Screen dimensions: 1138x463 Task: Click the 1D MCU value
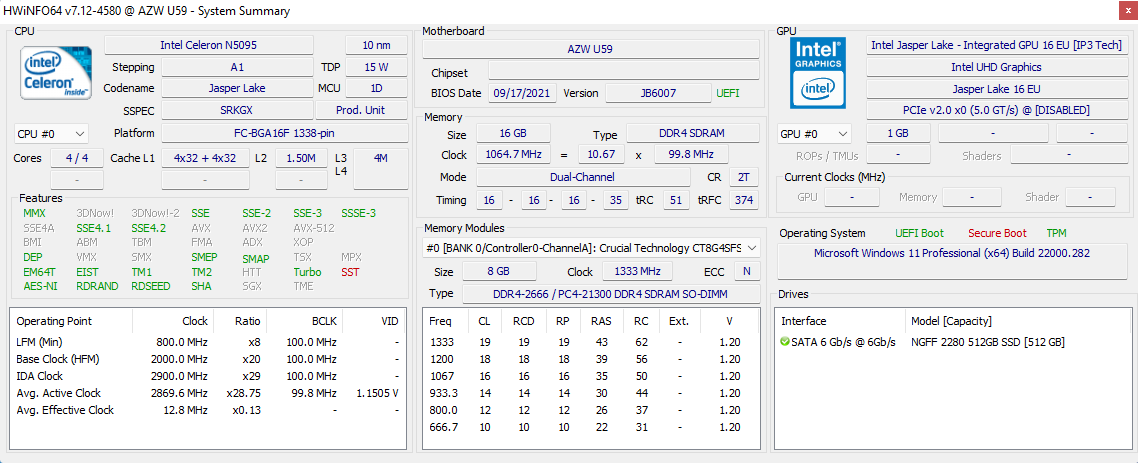[376, 88]
